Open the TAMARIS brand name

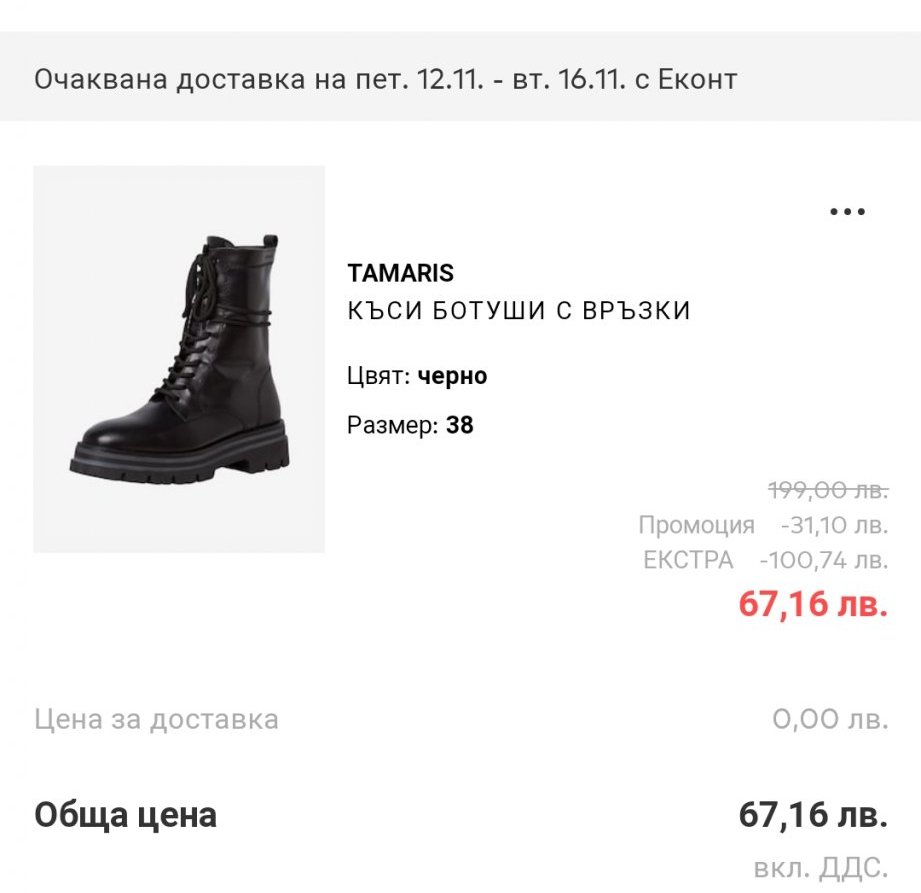coord(400,273)
